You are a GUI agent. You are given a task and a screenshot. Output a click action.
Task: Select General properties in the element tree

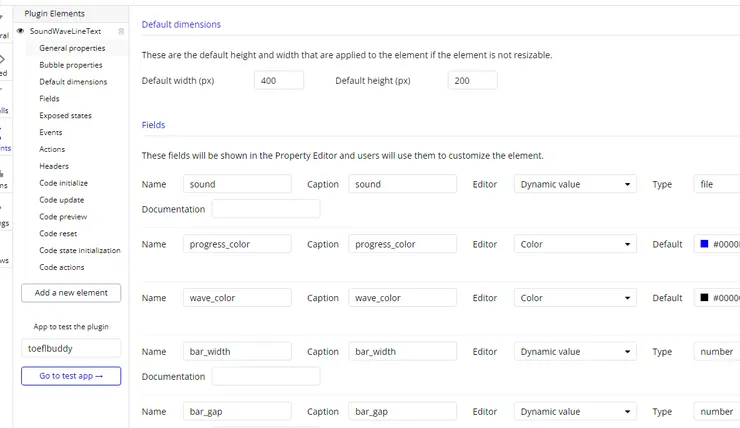[x=72, y=48]
